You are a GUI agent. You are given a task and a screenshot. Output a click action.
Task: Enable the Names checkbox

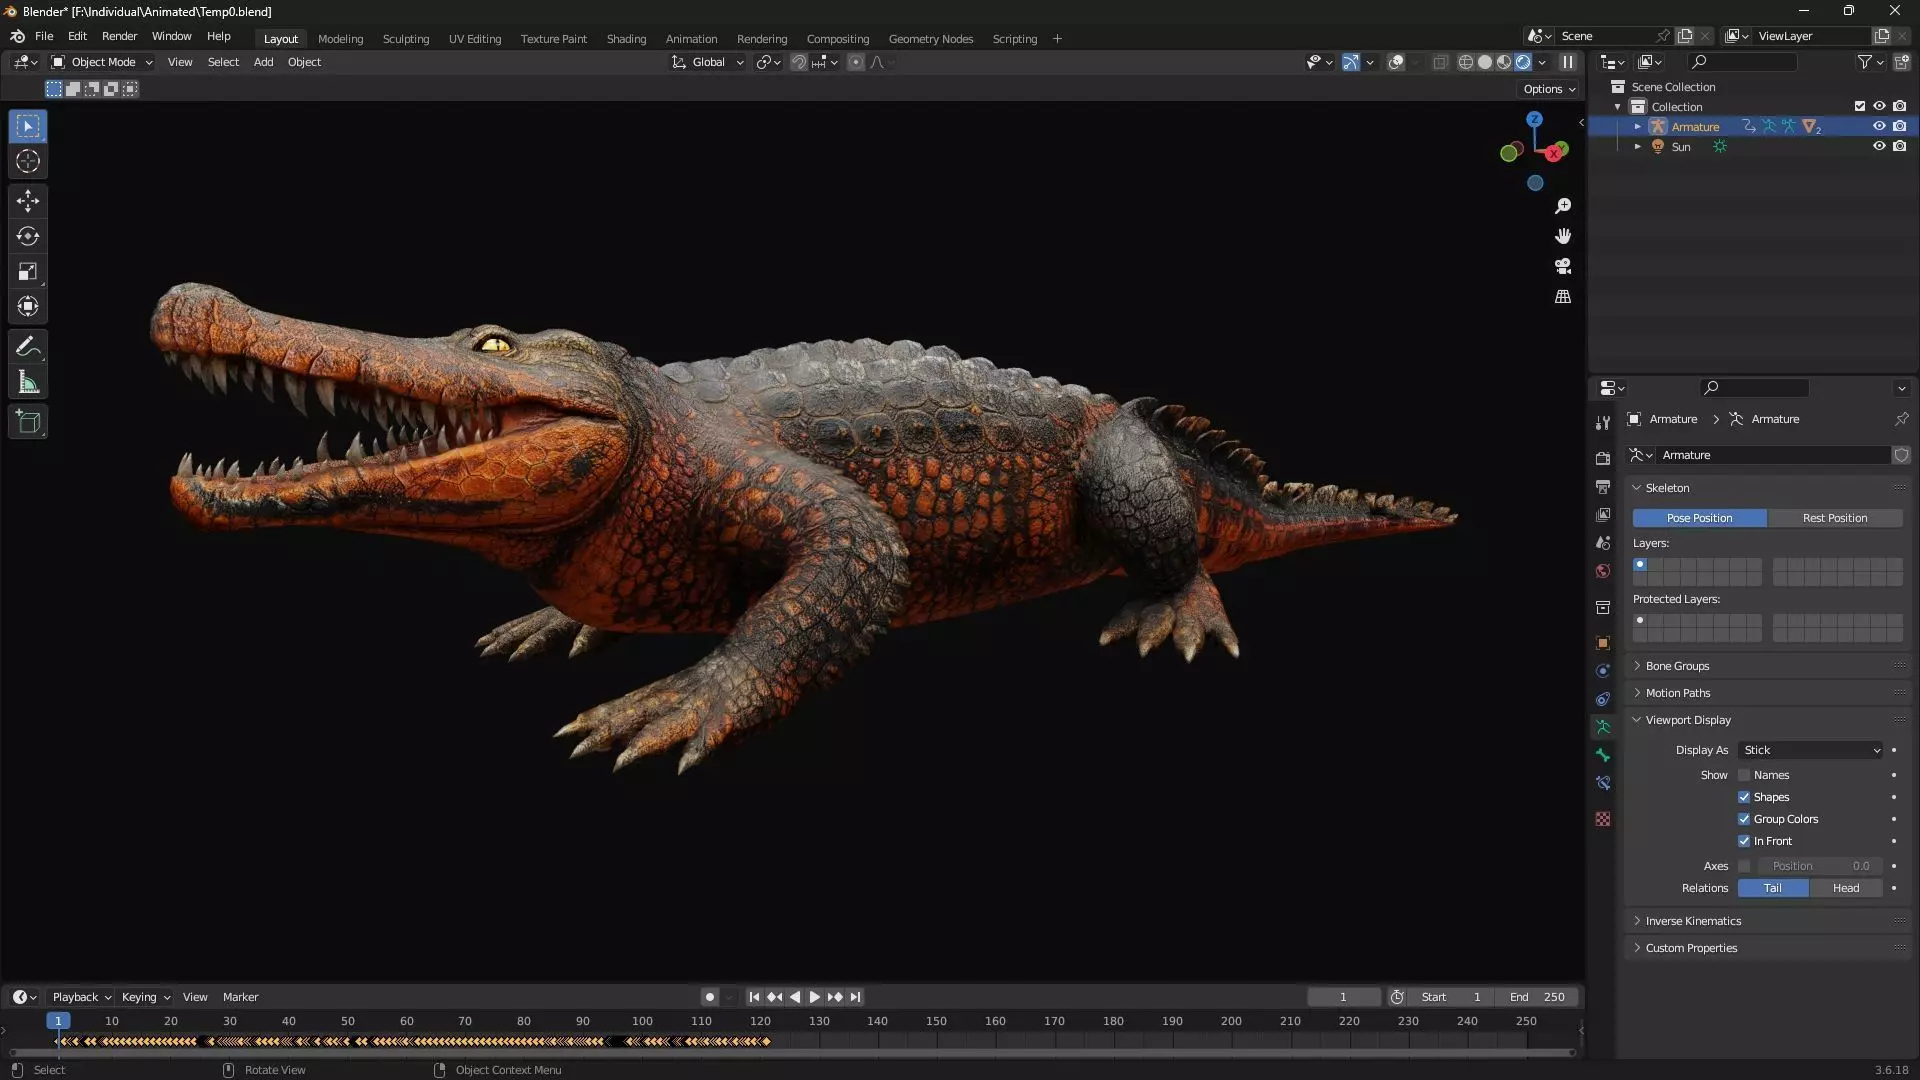click(x=1744, y=775)
